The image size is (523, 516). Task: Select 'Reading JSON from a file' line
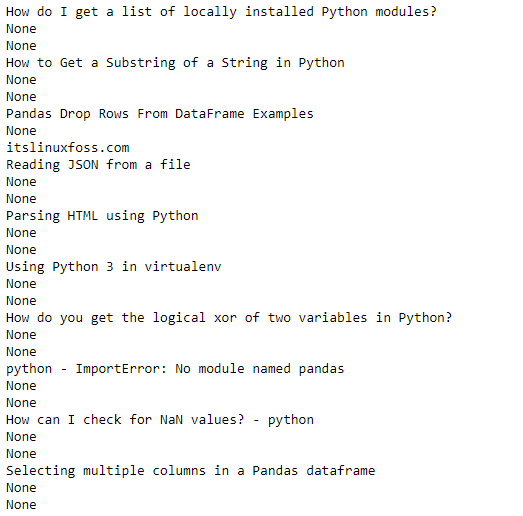coord(98,165)
